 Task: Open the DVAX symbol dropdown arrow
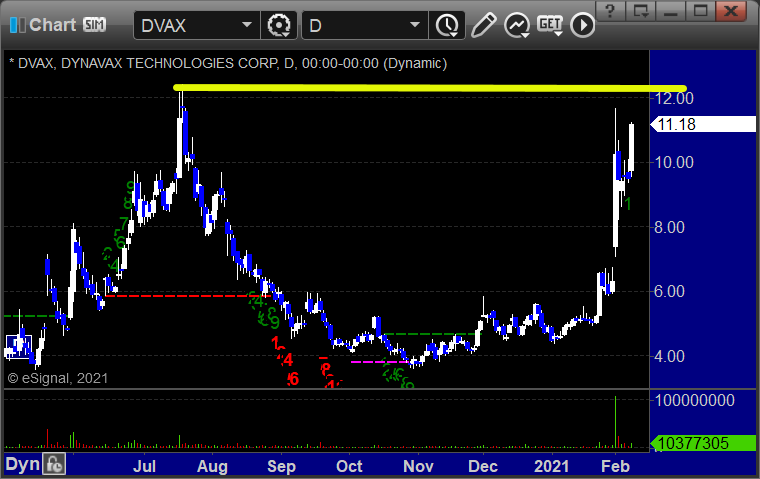[x=247, y=25]
